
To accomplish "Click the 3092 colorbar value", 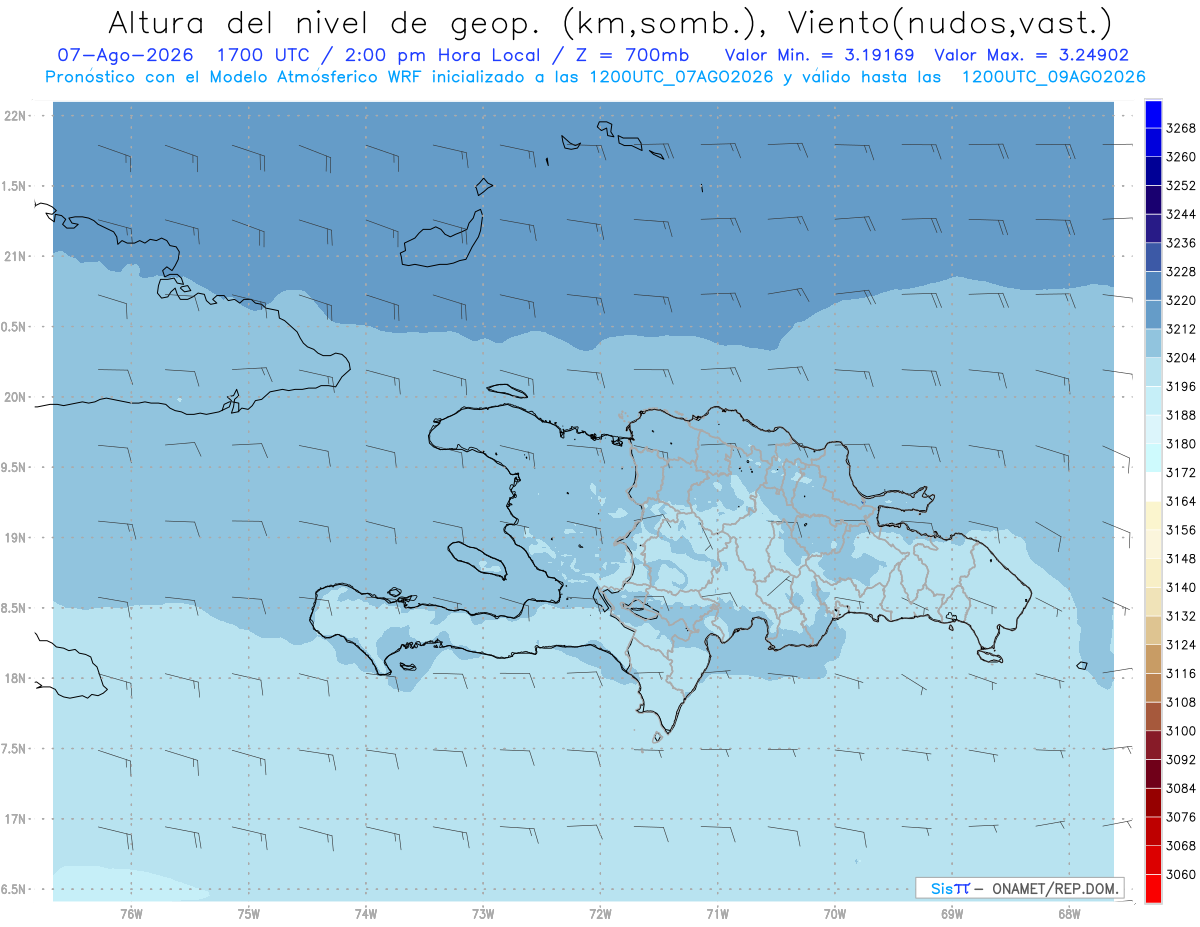I will [1181, 759].
